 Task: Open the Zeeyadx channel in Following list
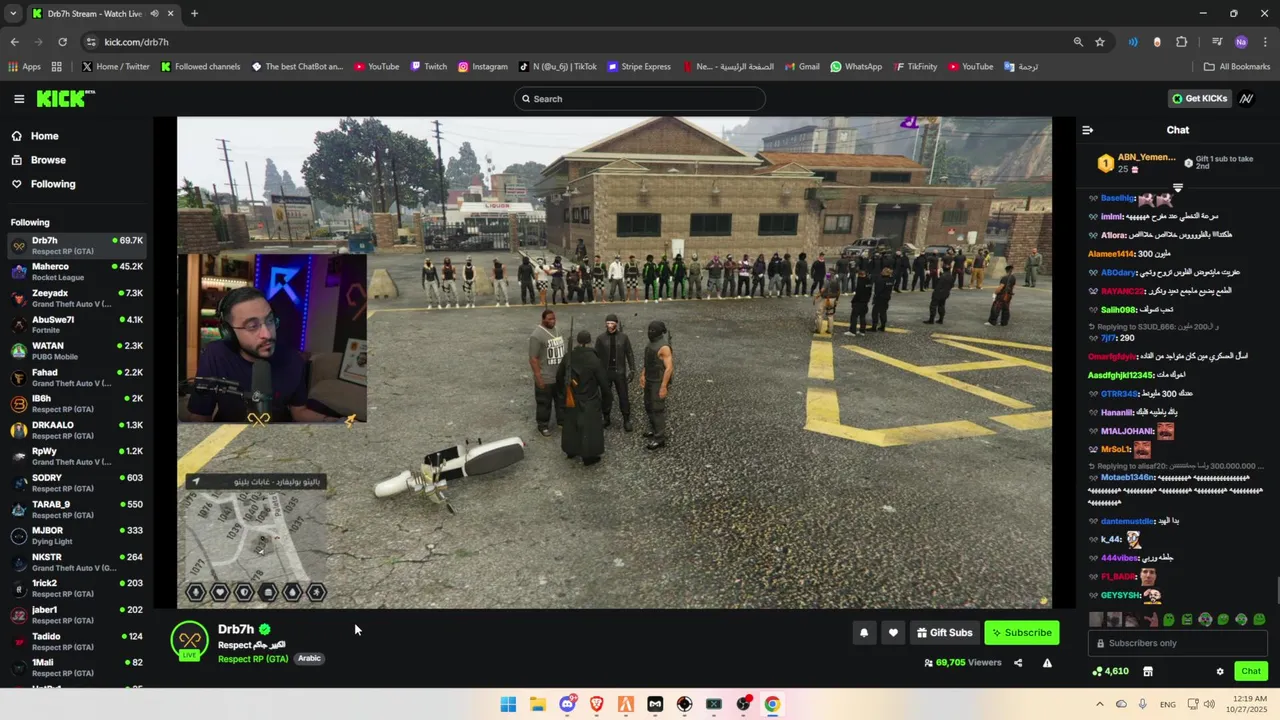point(76,298)
